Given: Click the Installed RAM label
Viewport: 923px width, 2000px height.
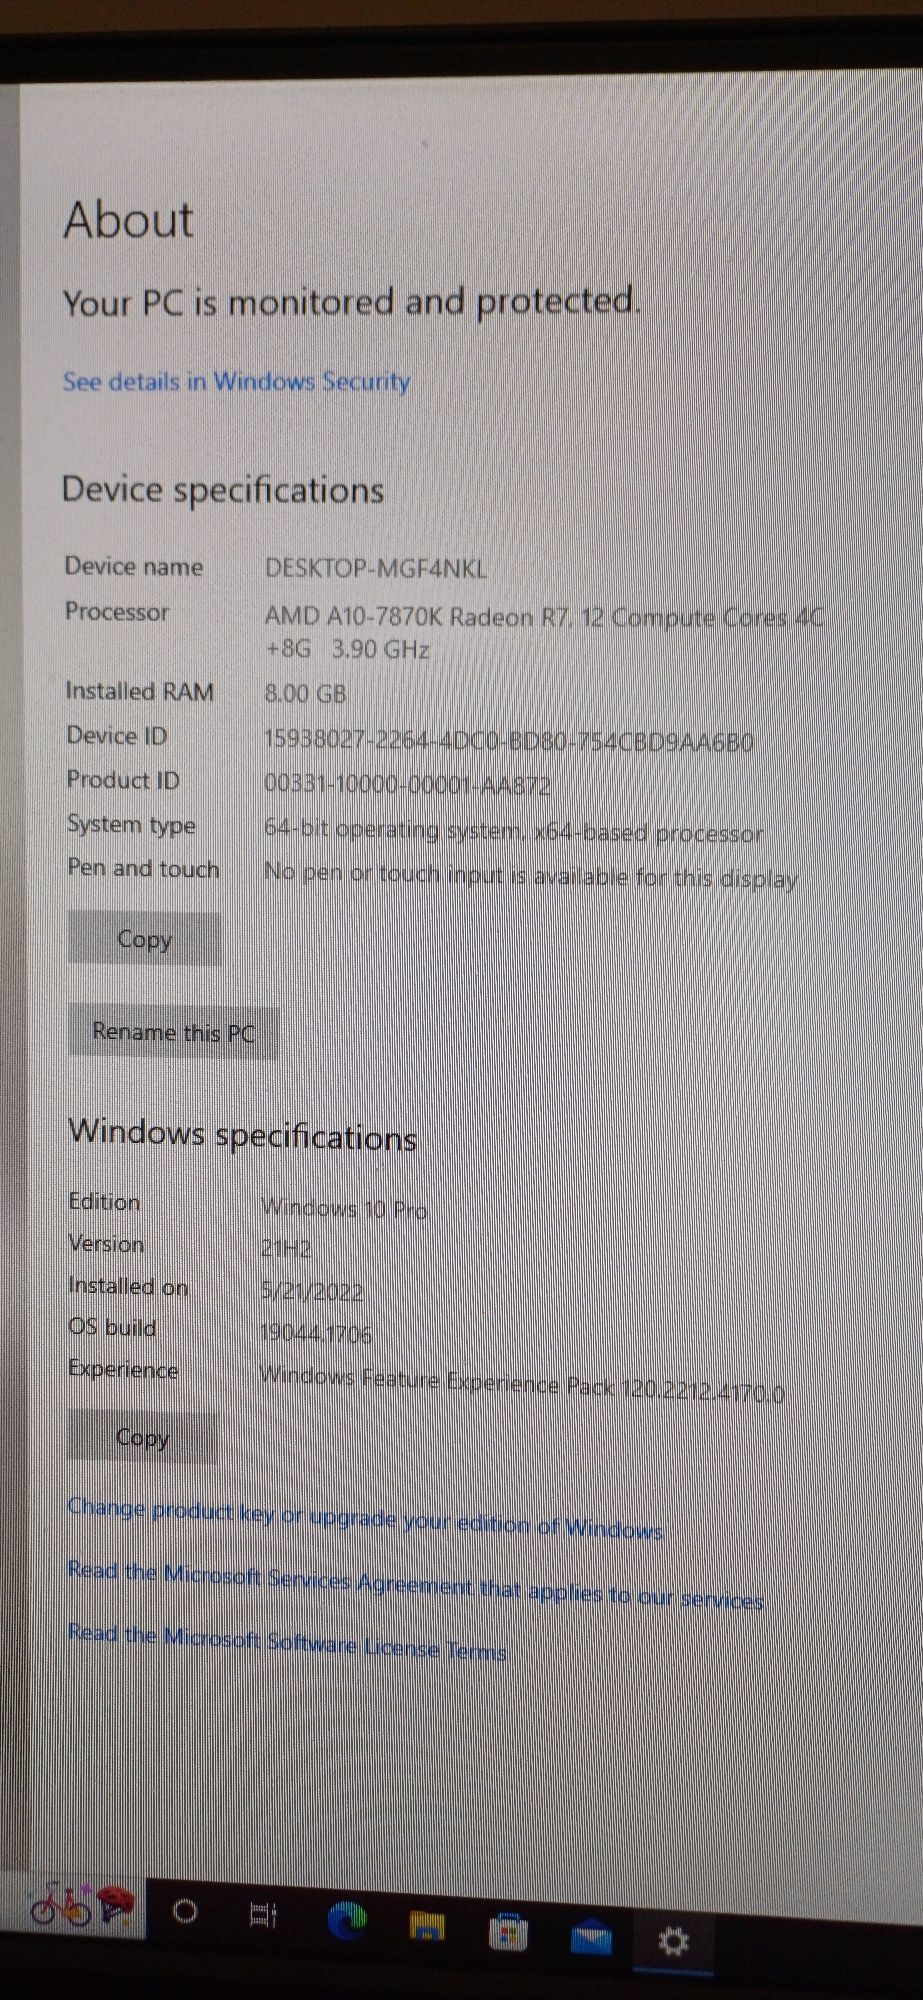Looking at the screenshot, I should coord(140,691).
